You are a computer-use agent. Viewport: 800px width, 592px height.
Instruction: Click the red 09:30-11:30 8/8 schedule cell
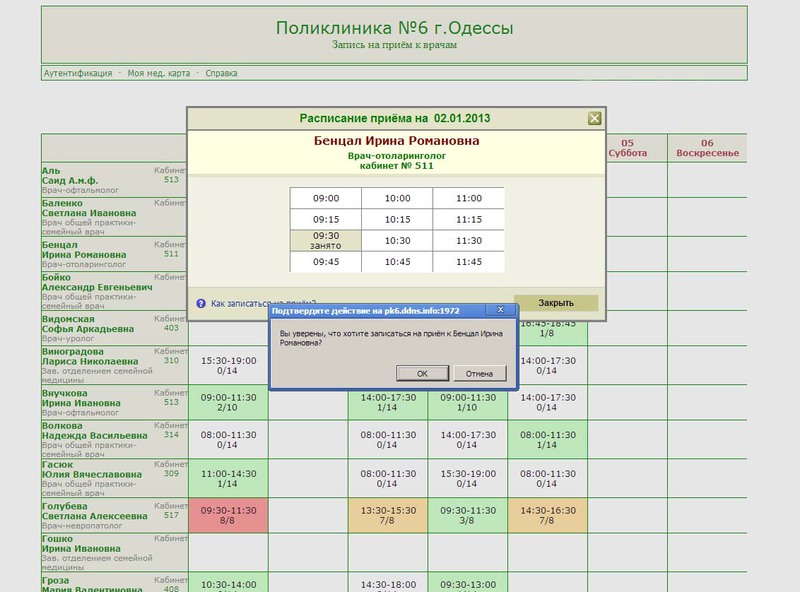point(228,515)
